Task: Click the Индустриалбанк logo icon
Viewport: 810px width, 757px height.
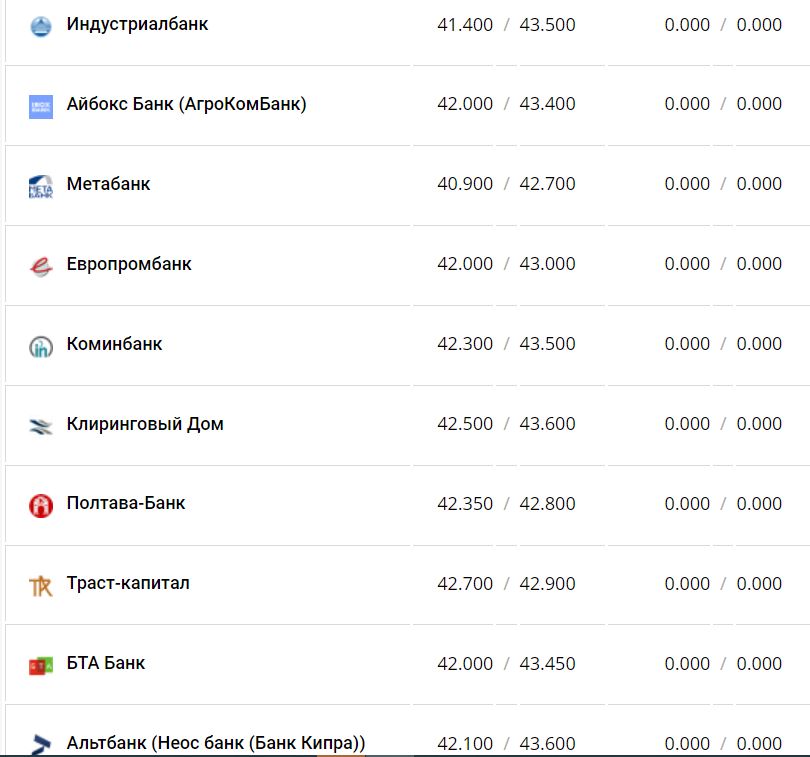Action: [x=40, y=26]
